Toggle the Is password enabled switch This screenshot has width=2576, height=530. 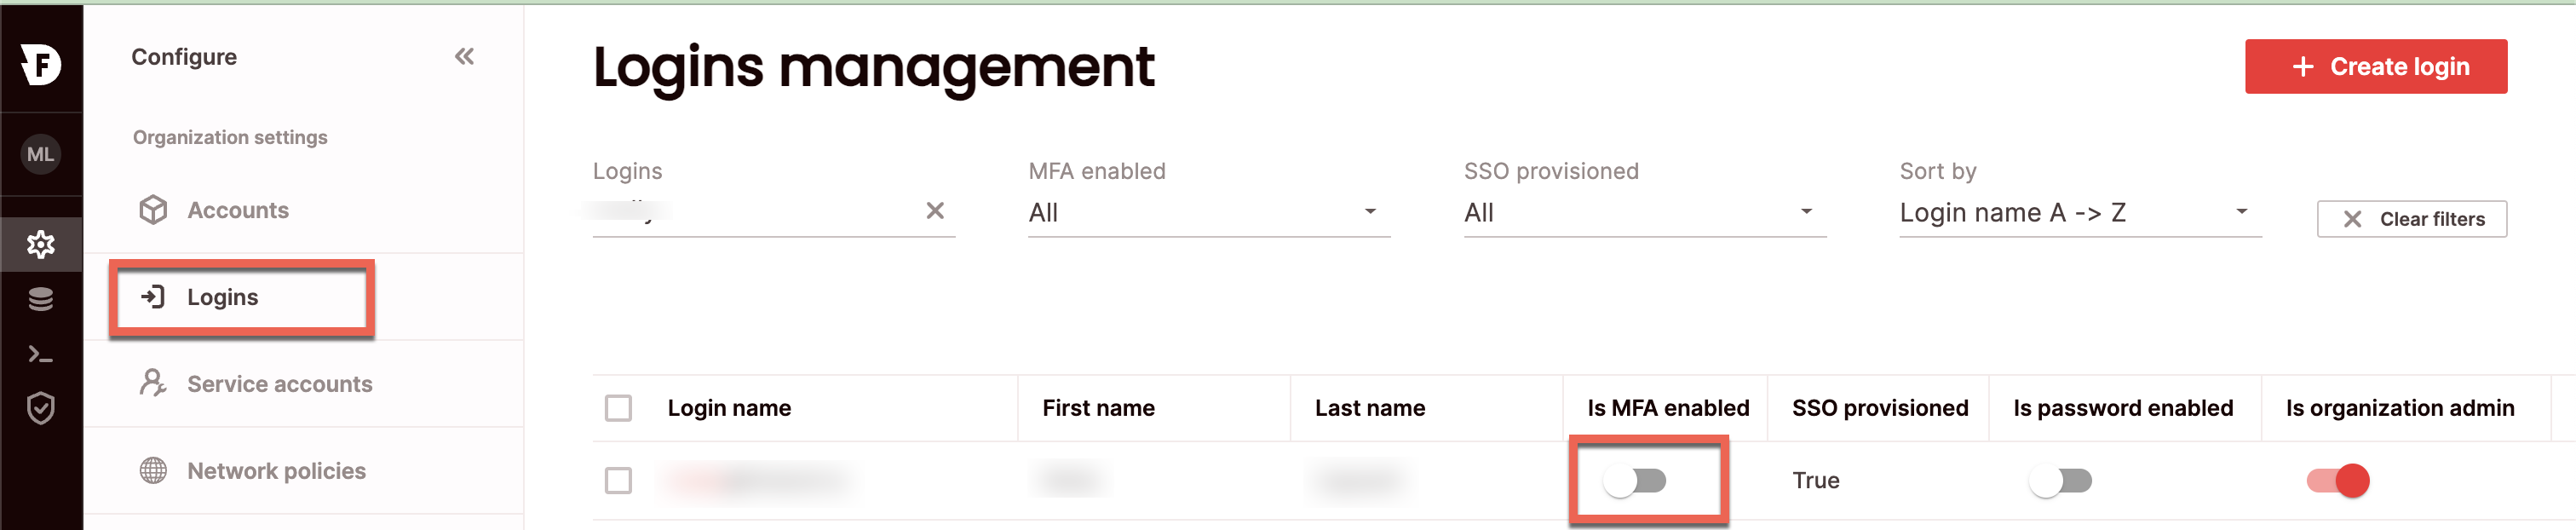(2061, 481)
